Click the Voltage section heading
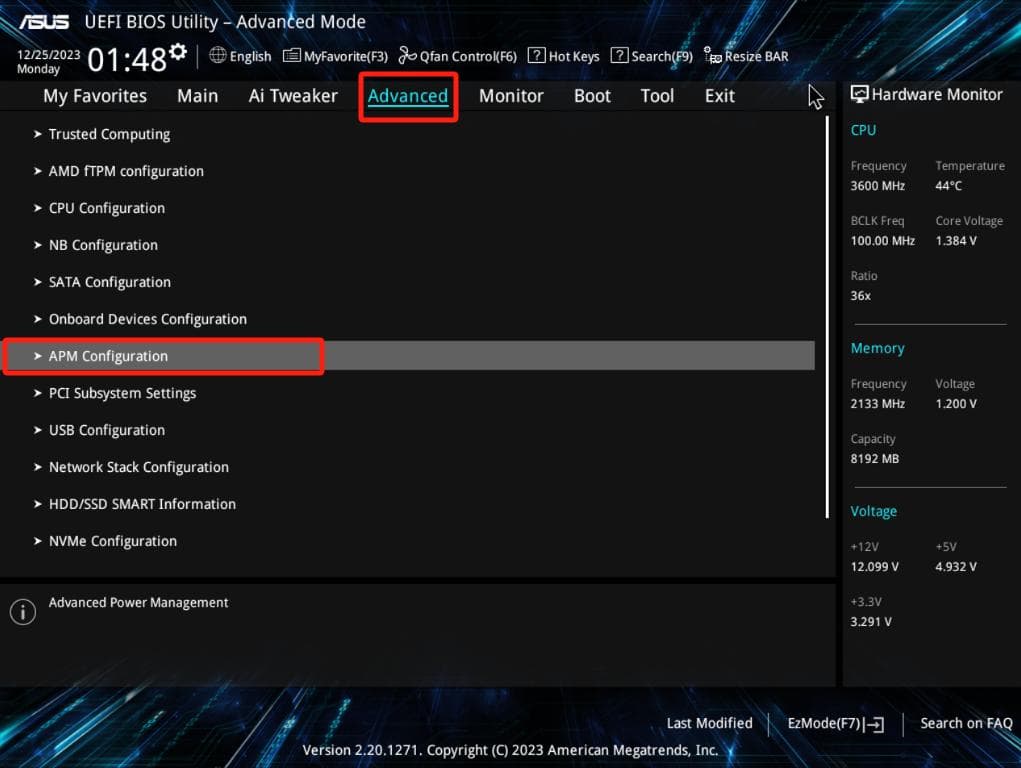 873,511
